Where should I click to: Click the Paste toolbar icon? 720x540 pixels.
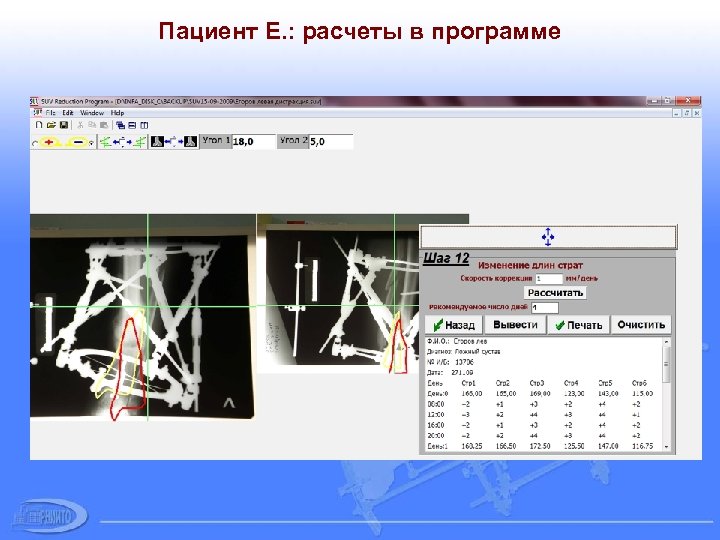click(x=104, y=125)
